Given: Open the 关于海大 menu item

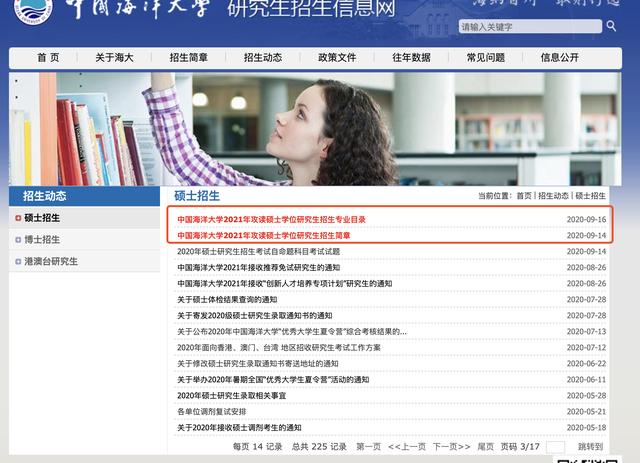Looking at the screenshot, I should (x=114, y=58).
